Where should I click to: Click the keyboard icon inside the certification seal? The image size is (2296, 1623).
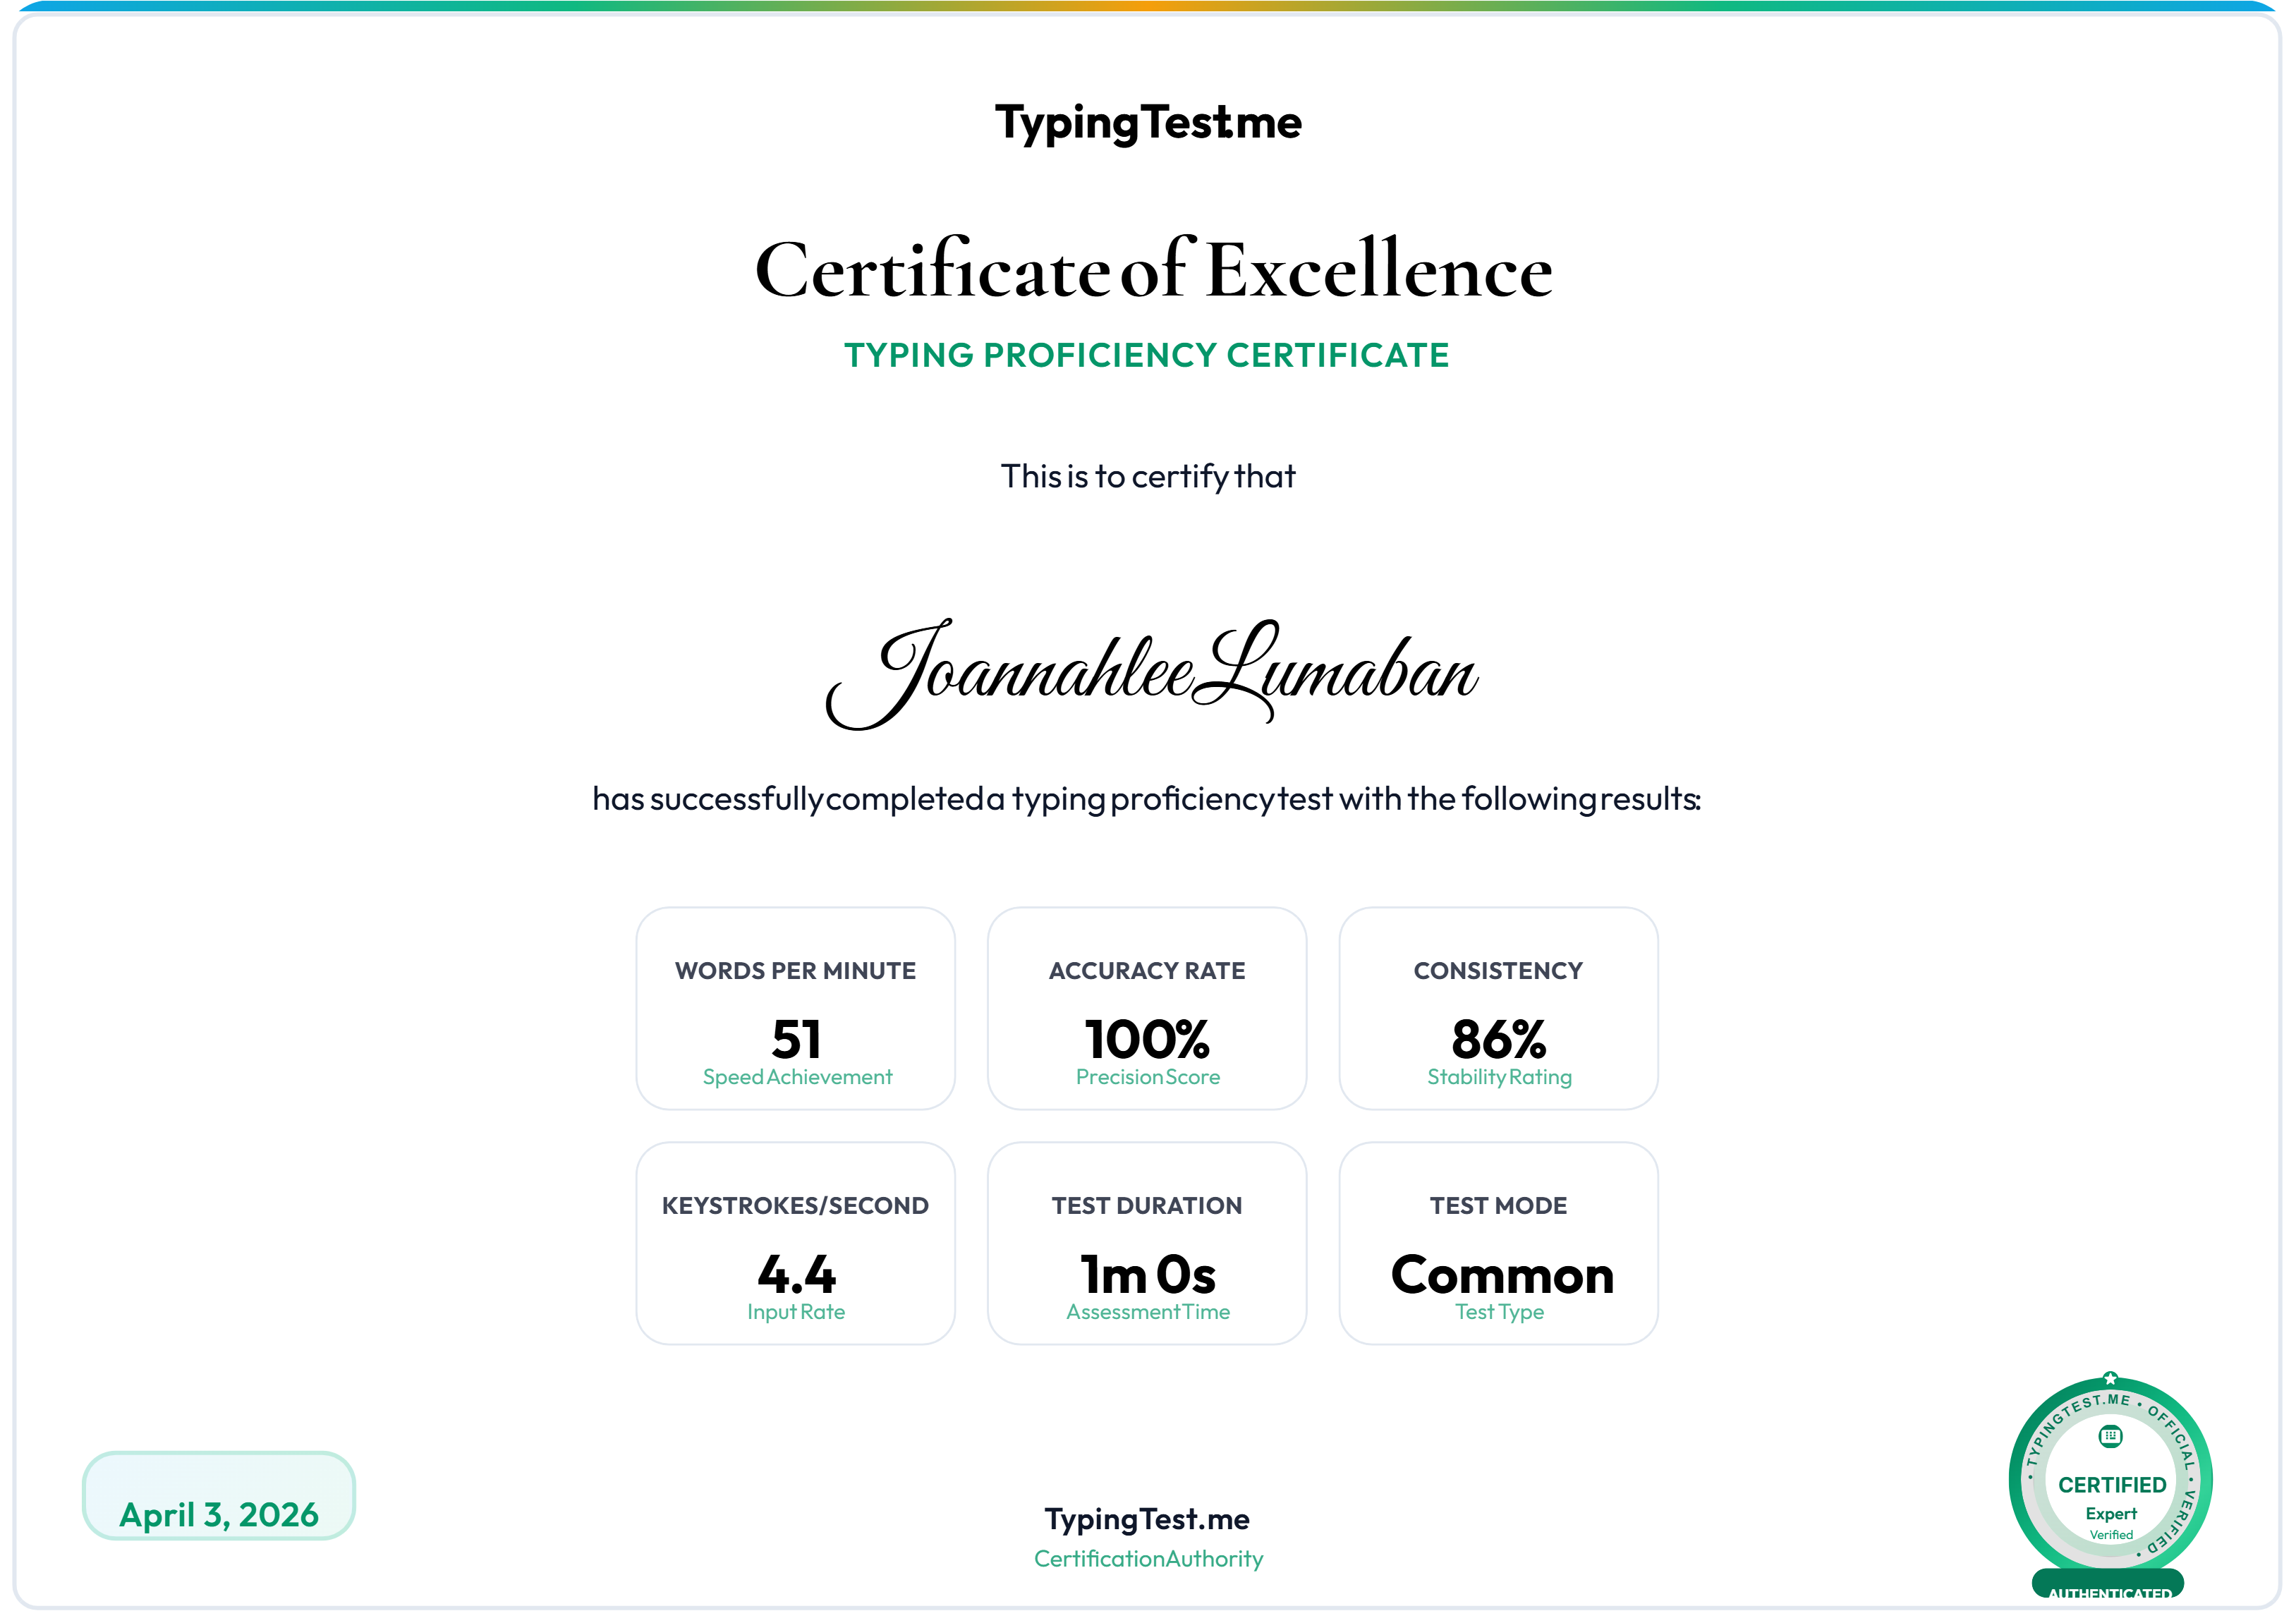2110,1437
